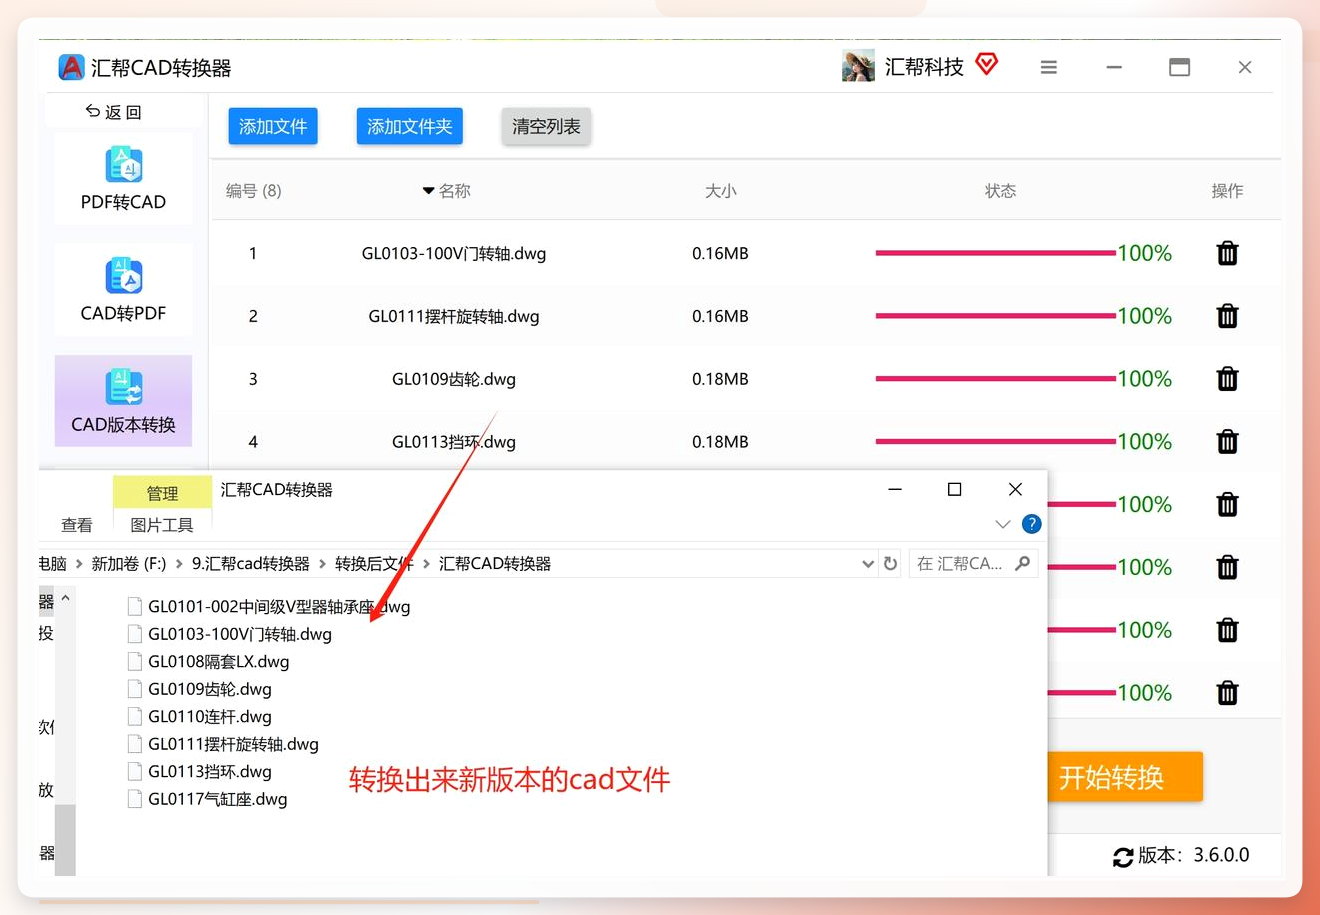The width and height of the screenshot is (1320, 915).
Task: Click the 开始转换 button
Action: point(1124,777)
